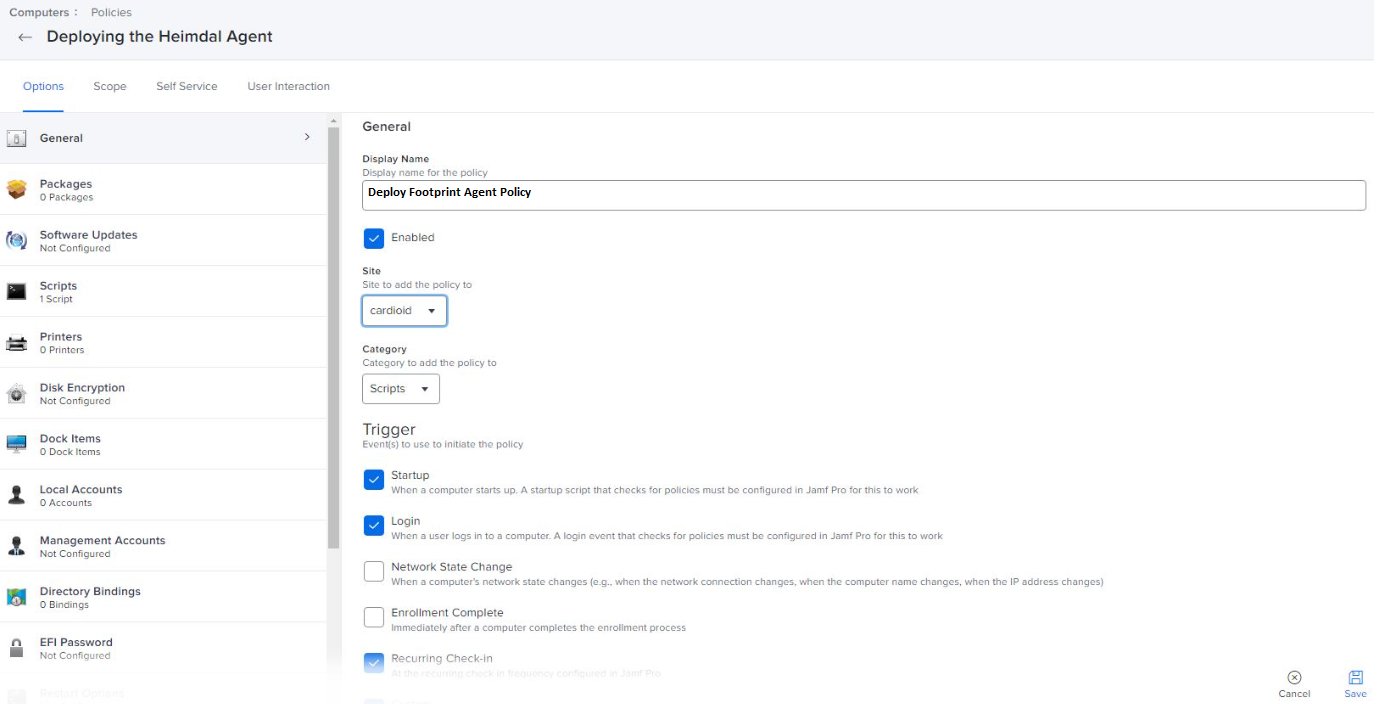The width and height of the screenshot is (1390, 704).
Task: Switch to the Scope tab
Action: point(110,86)
